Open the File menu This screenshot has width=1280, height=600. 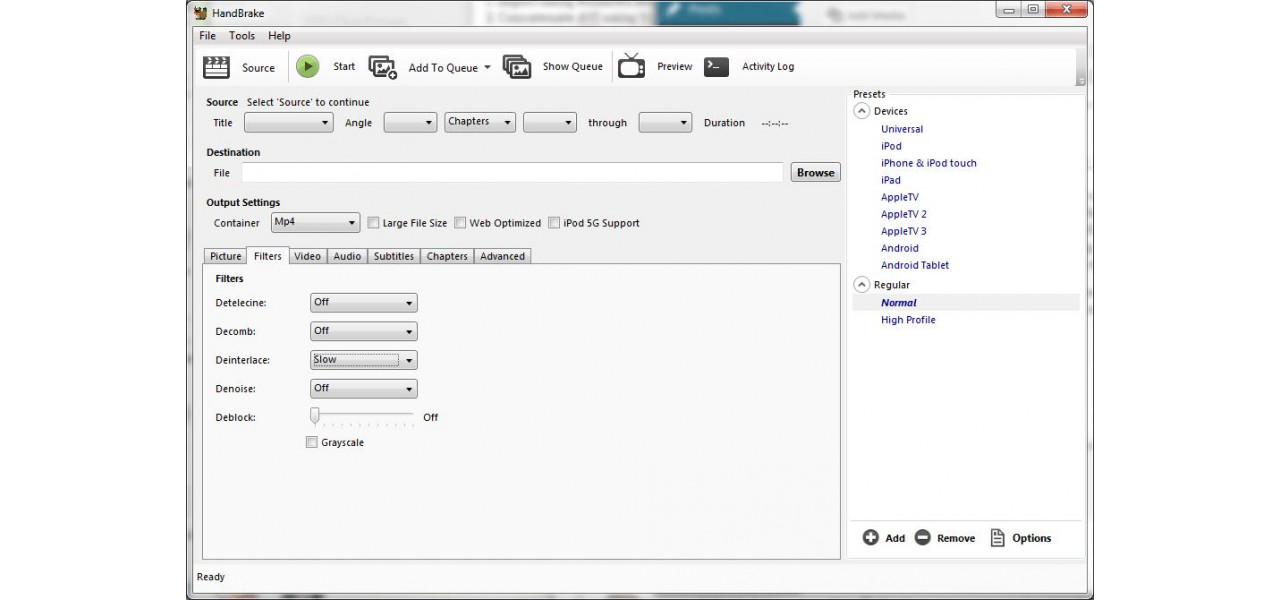pyautogui.click(x=207, y=36)
